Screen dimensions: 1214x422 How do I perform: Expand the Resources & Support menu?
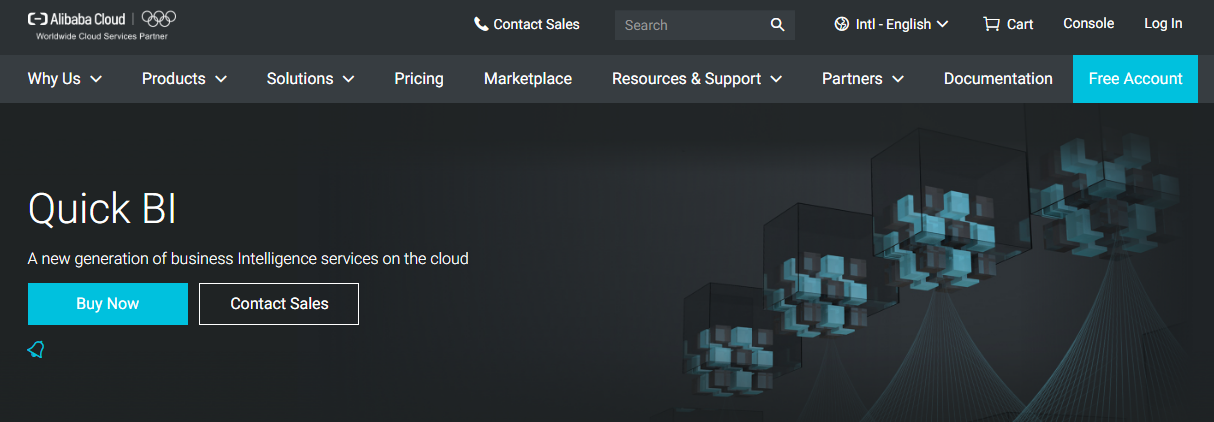[697, 79]
